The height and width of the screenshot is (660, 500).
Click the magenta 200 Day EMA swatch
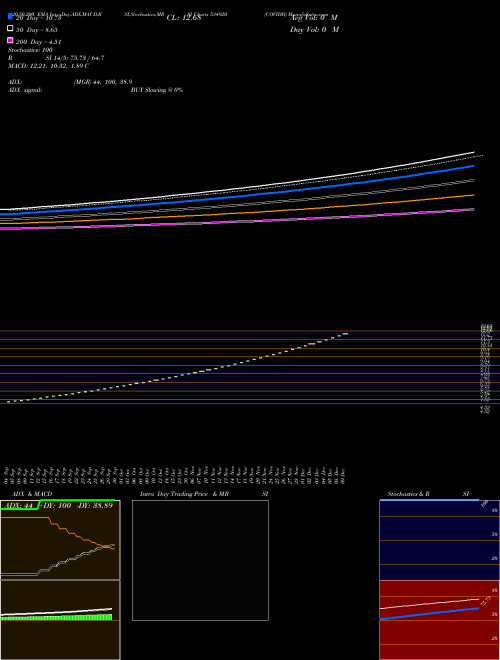point(10,40)
